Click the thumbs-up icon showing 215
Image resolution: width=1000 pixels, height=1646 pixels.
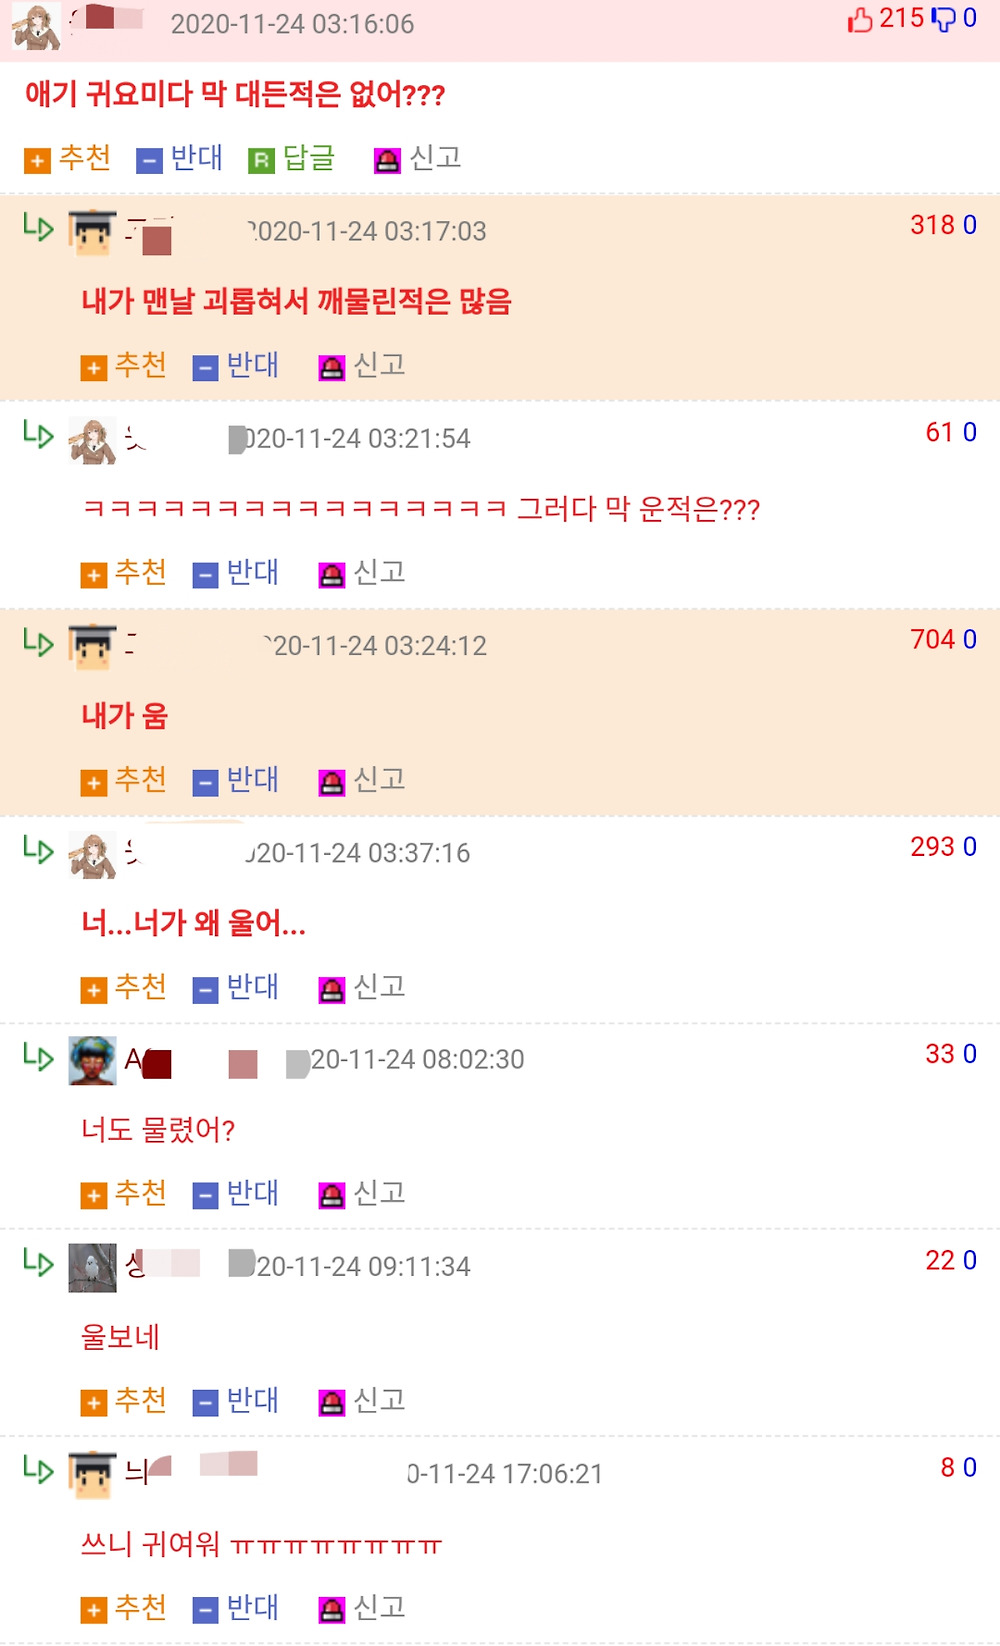click(860, 19)
